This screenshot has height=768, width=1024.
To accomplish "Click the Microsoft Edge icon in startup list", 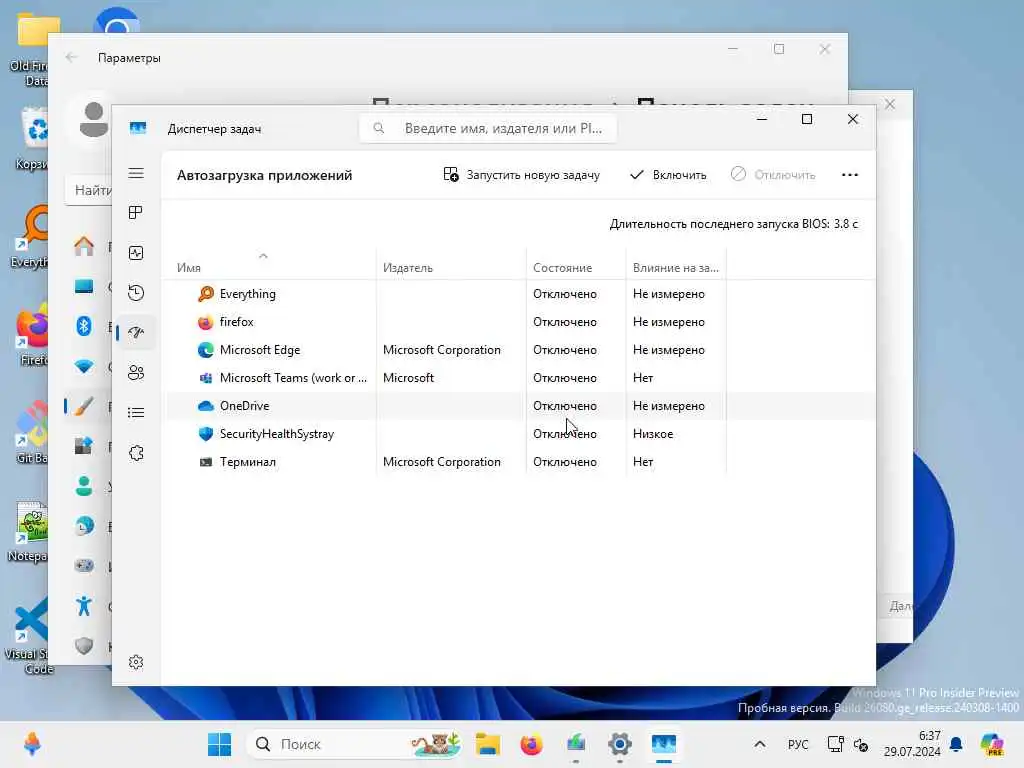I will point(206,350).
